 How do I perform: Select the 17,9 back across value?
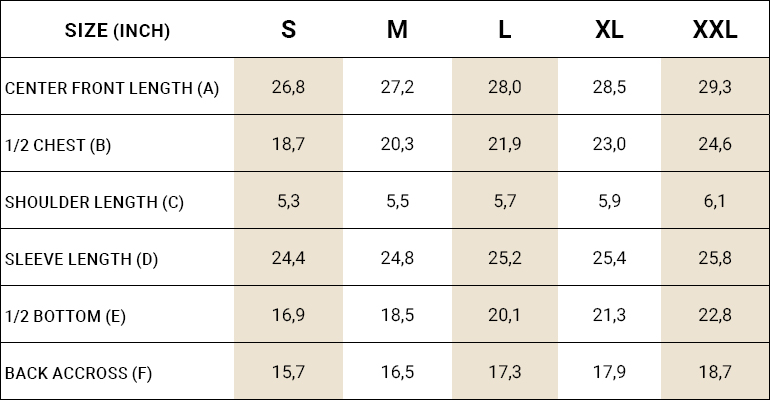609,373
